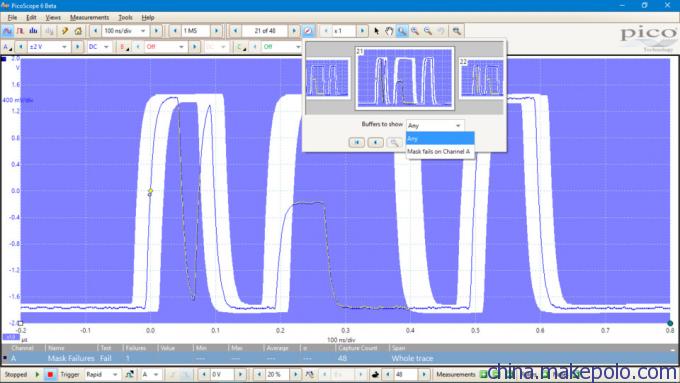The image size is (680, 383).
Task: Go to first buffer button in navigator
Action: [x=356, y=142]
